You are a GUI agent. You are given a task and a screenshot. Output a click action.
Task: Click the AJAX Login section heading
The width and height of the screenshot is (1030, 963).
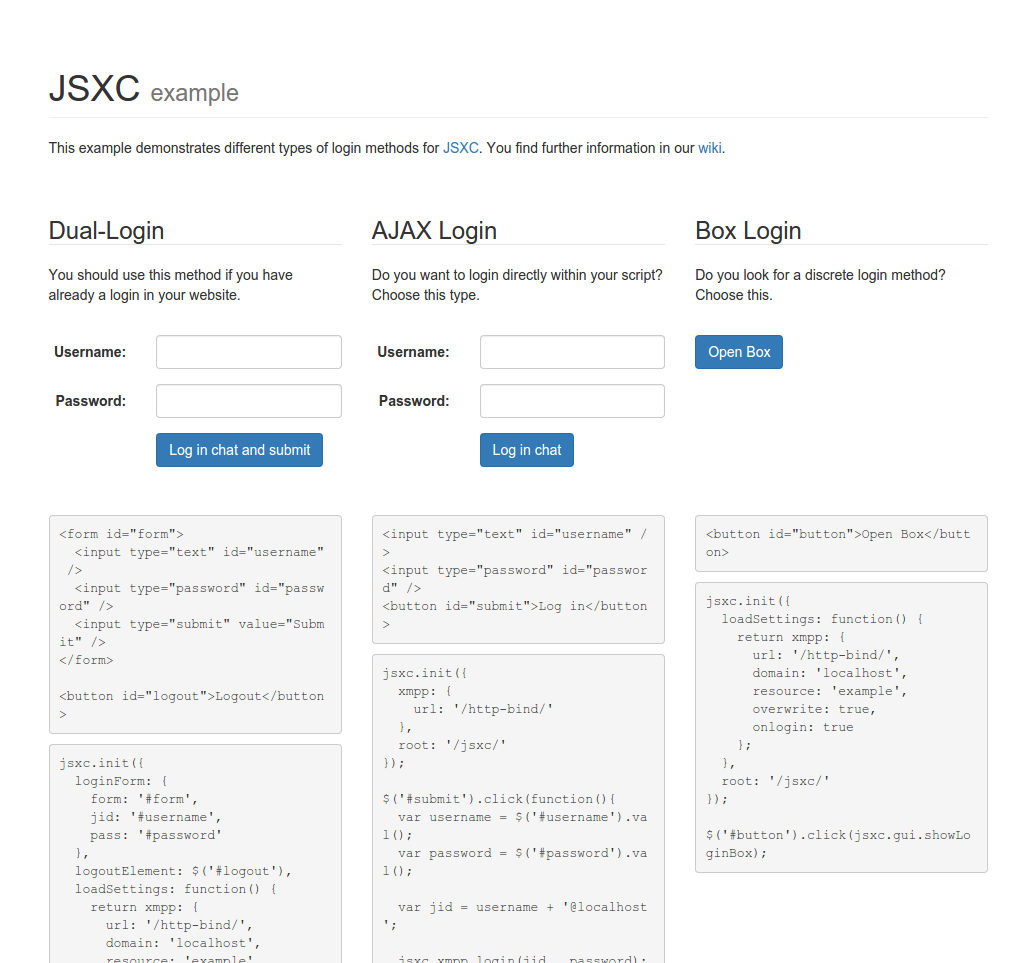click(434, 231)
